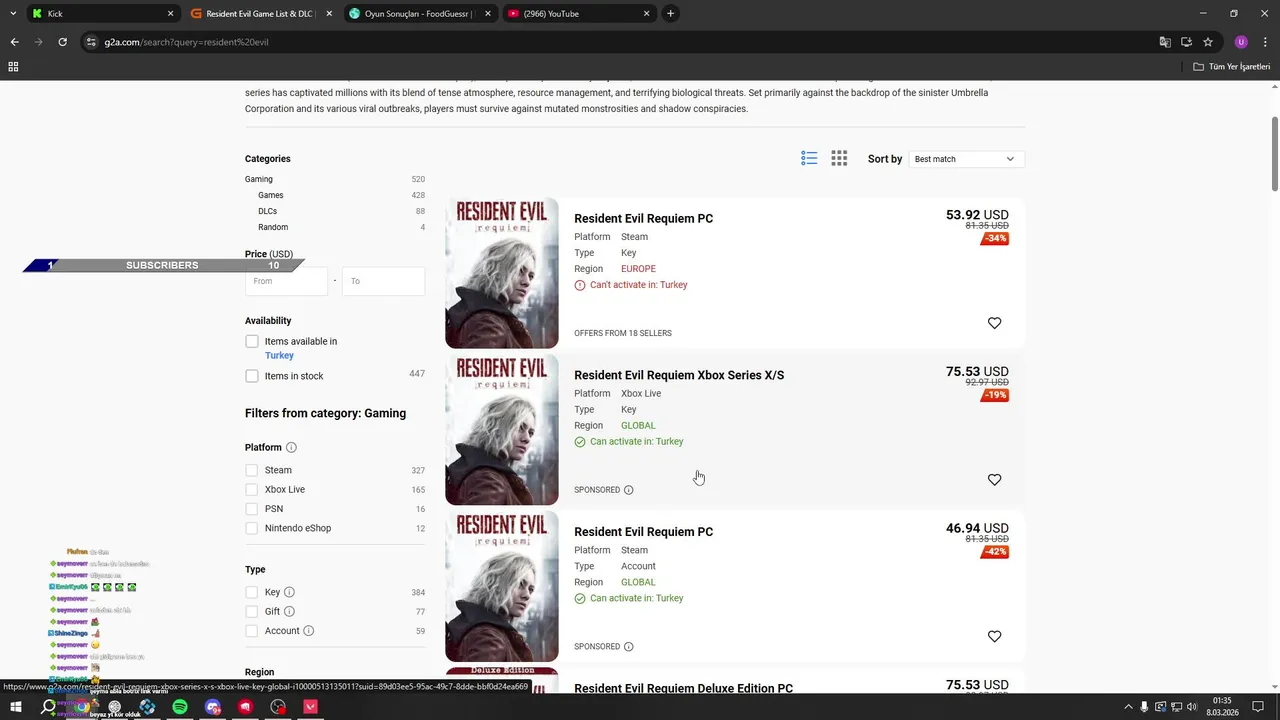View site information for g2a.com
Screen dimensions: 1280x720
(x=91, y=42)
